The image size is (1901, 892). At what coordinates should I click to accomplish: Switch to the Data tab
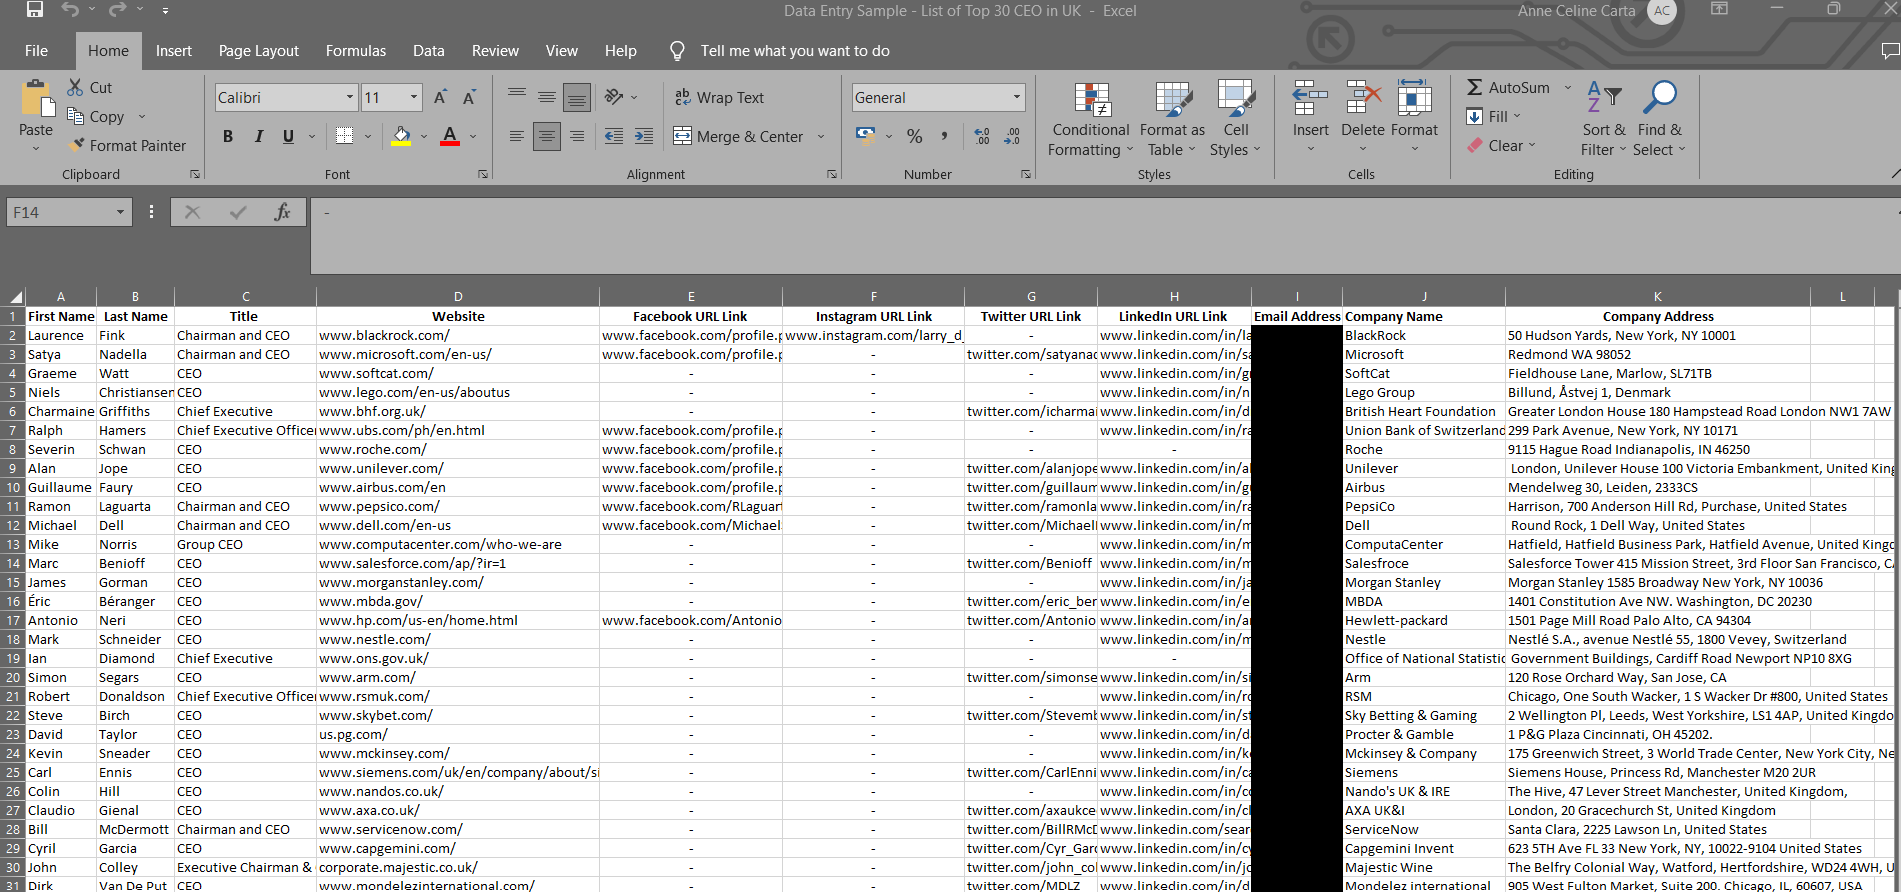click(429, 51)
